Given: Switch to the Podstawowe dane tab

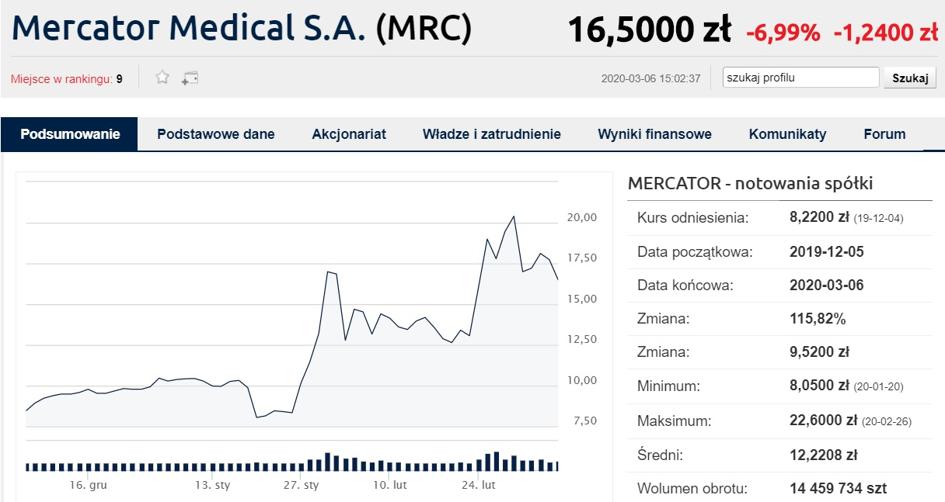Looking at the screenshot, I should click(x=216, y=134).
